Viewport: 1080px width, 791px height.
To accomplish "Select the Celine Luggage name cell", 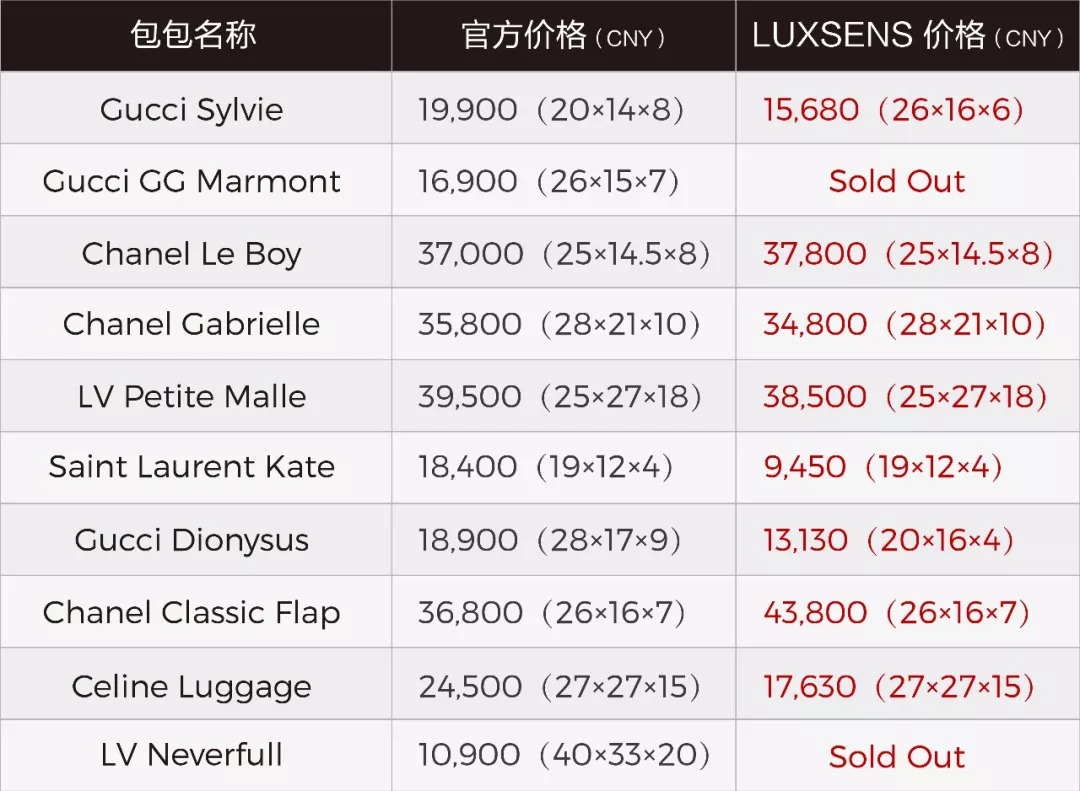I will click(x=192, y=686).
